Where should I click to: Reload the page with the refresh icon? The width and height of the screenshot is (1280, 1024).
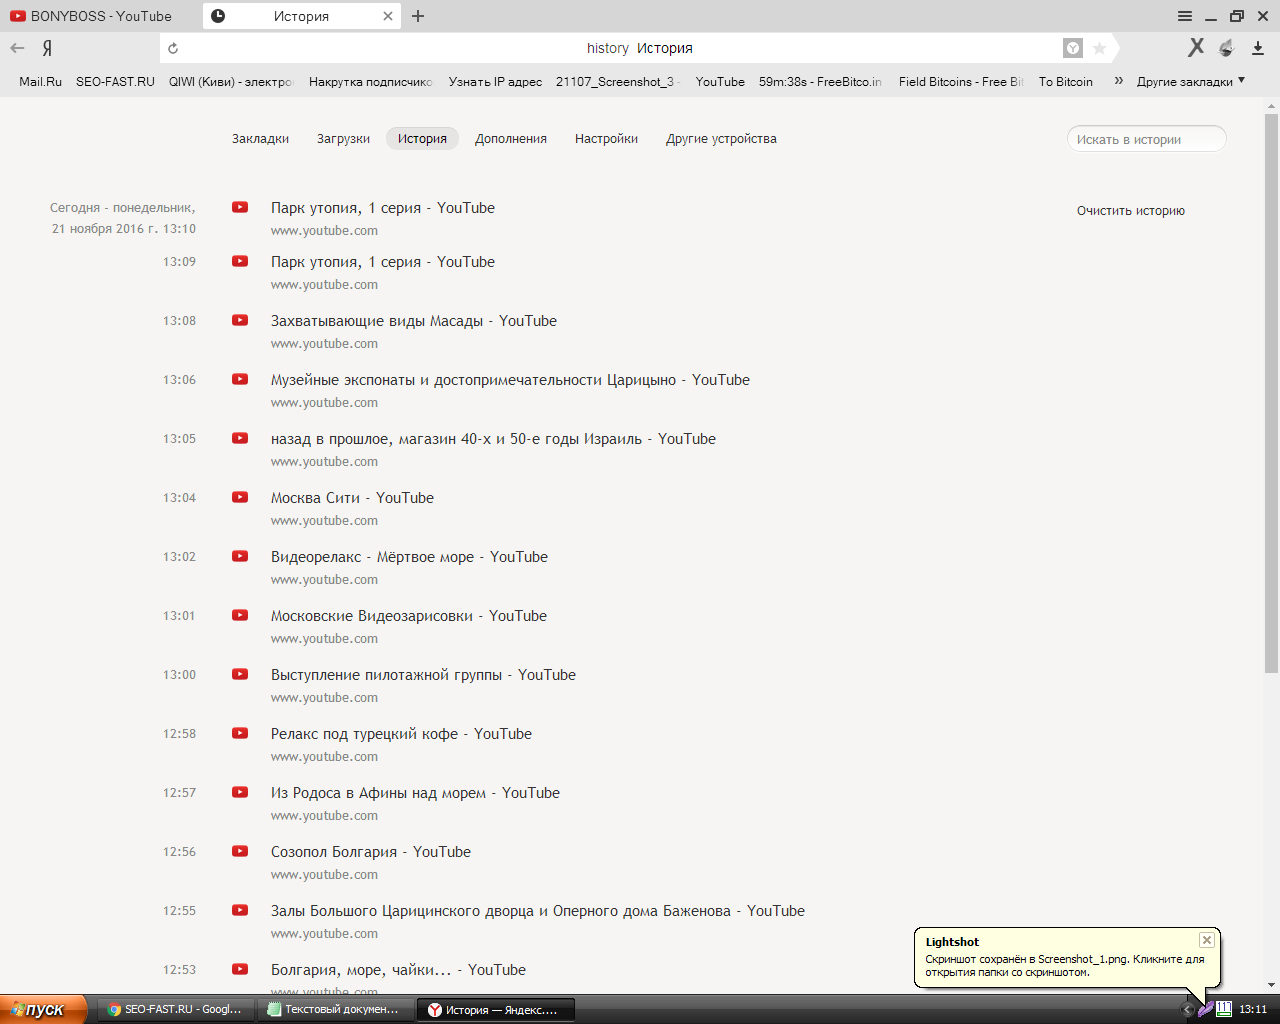click(x=173, y=48)
